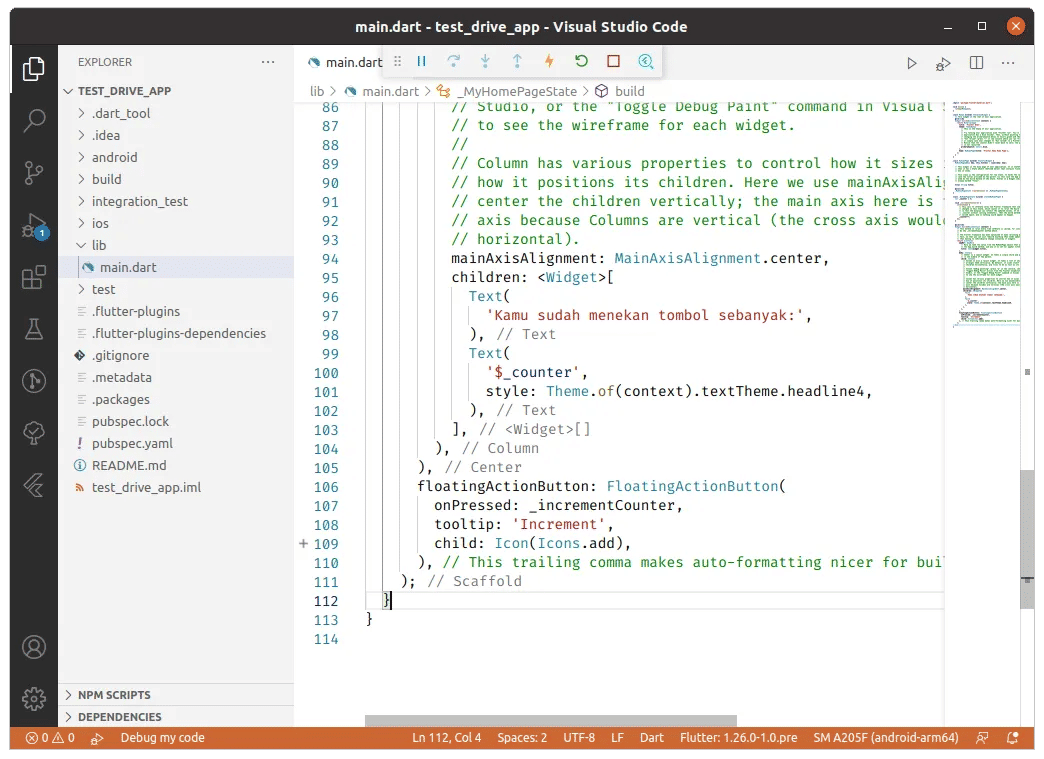Change the LF end of line sequence

tap(617, 738)
